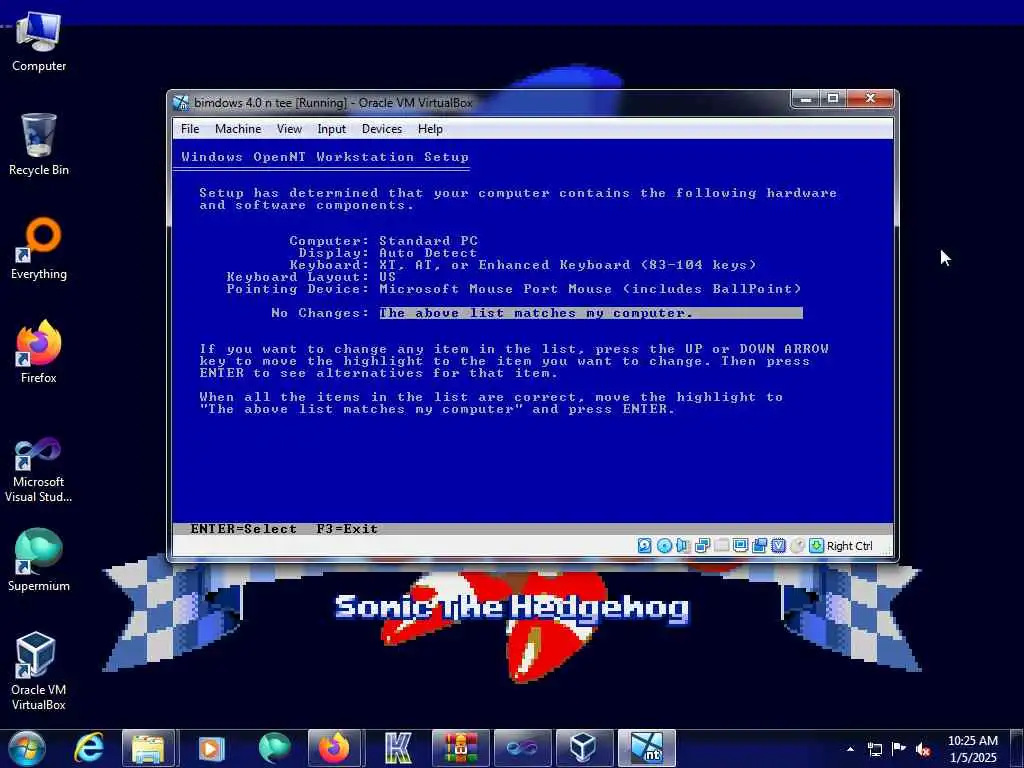Click the mouse integration indicator icon
Image resolution: width=1024 pixels, height=768 pixels.
[797, 546]
